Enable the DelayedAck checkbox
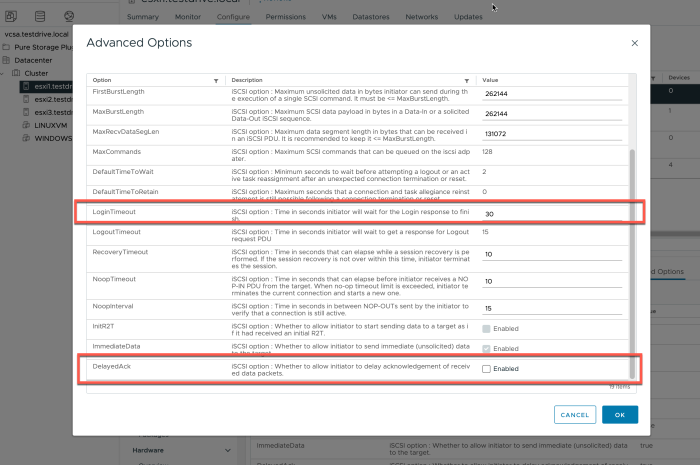This screenshot has width=700, height=465. (486, 369)
